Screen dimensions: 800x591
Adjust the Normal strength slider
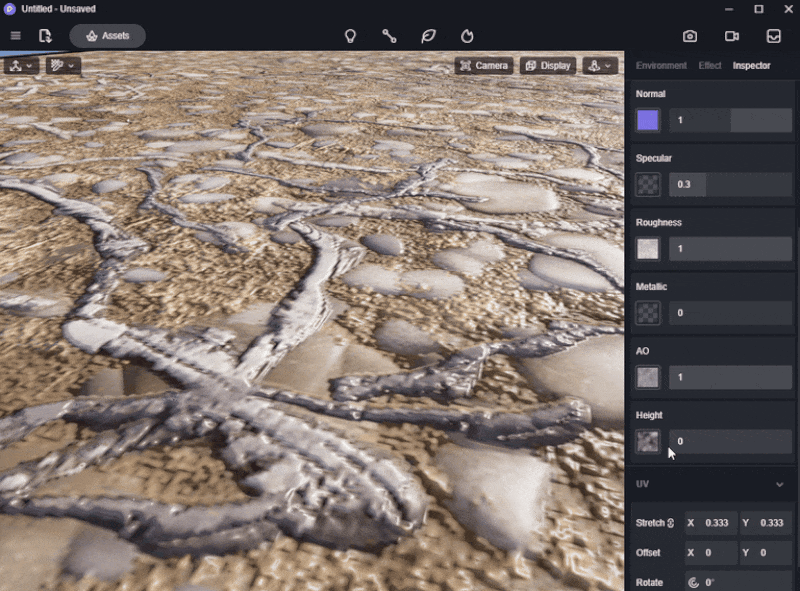(730, 120)
